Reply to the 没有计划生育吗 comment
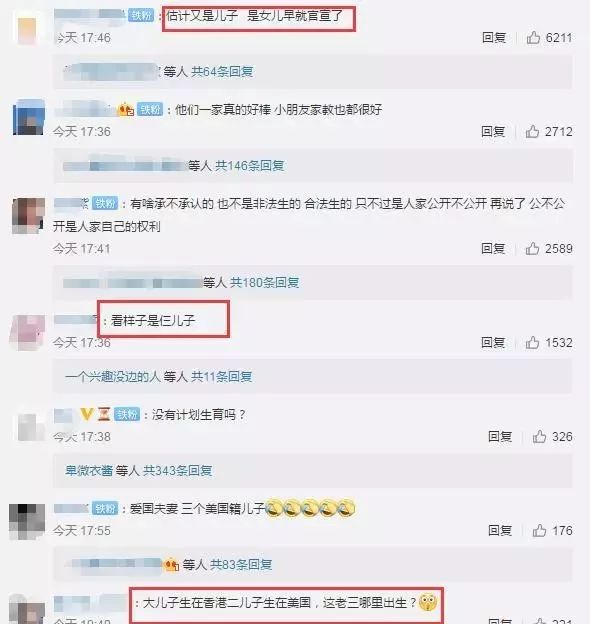 click(500, 437)
